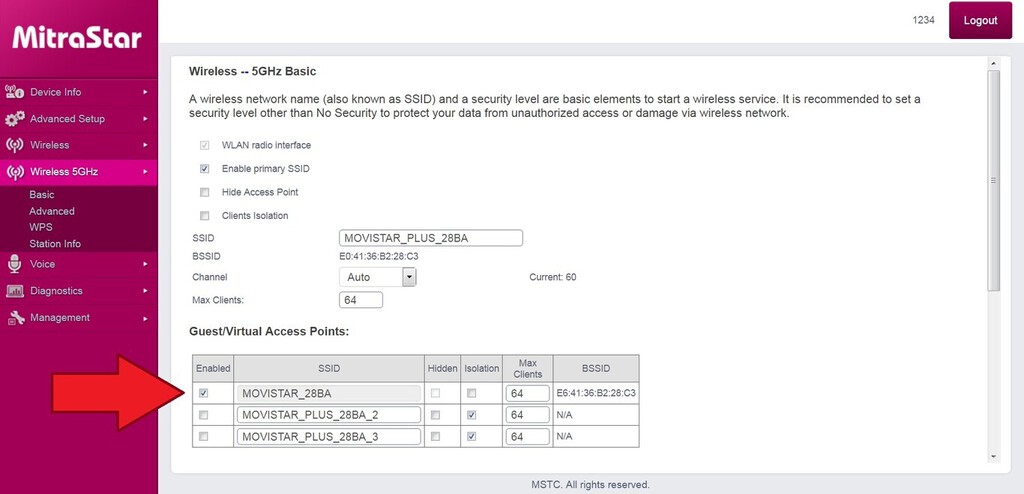Open the Channel Auto dropdown
This screenshot has width=1024, height=494.
377,277
